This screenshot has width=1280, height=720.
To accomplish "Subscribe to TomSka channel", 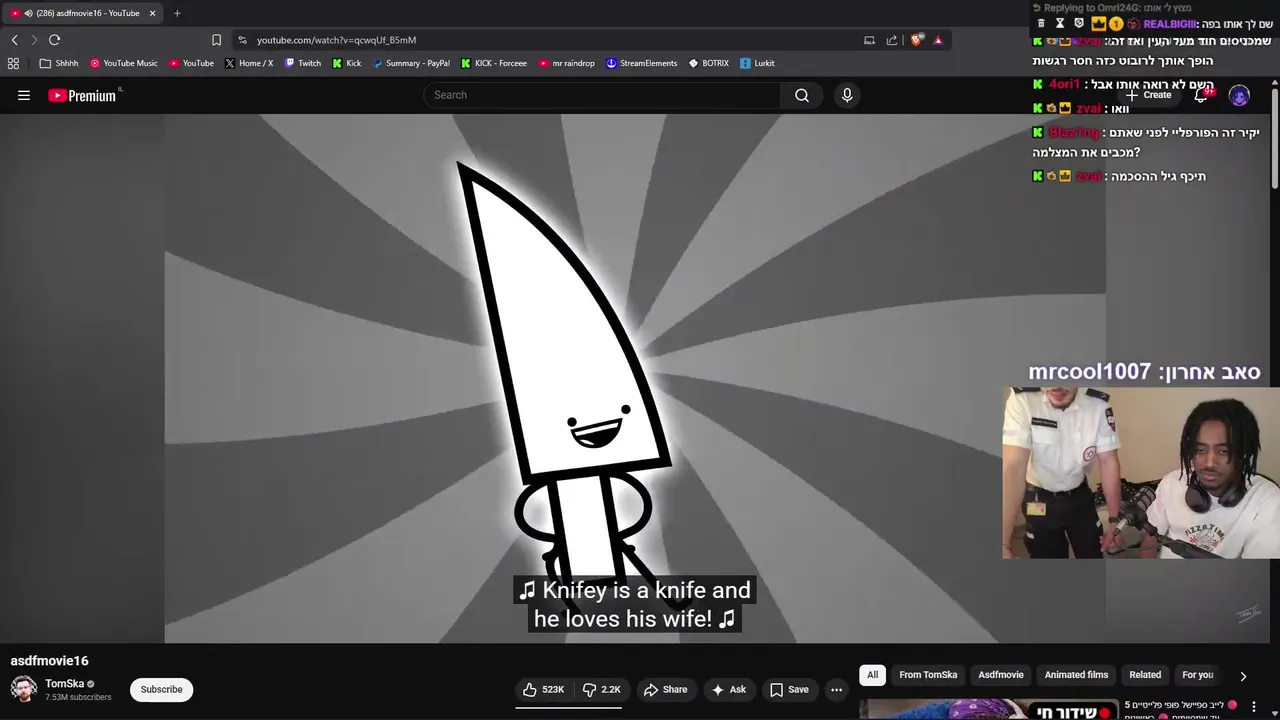I will [x=161, y=689].
